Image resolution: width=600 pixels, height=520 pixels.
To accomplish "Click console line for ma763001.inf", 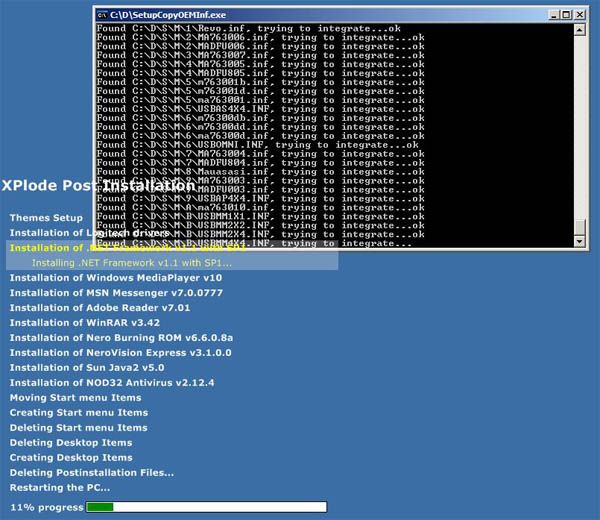I will [260, 100].
